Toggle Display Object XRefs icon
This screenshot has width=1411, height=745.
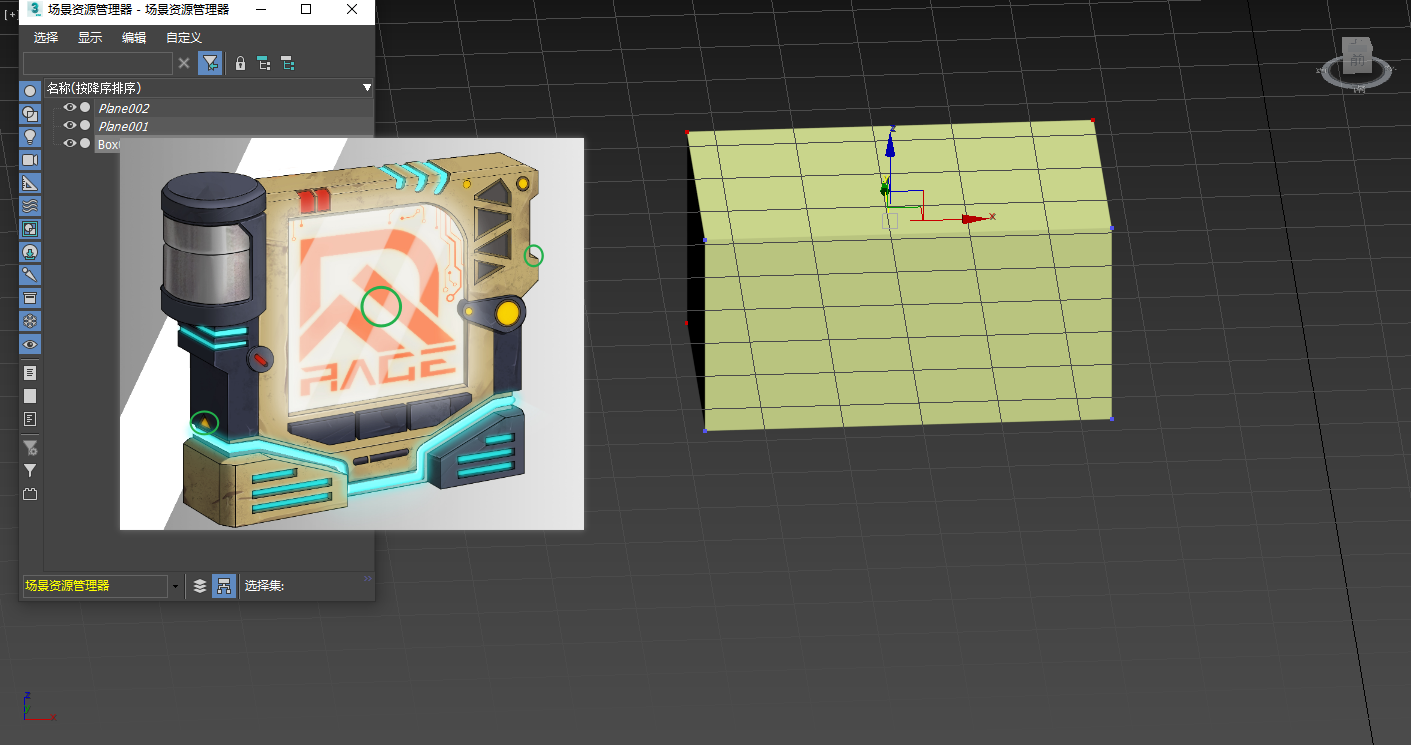coord(30,252)
